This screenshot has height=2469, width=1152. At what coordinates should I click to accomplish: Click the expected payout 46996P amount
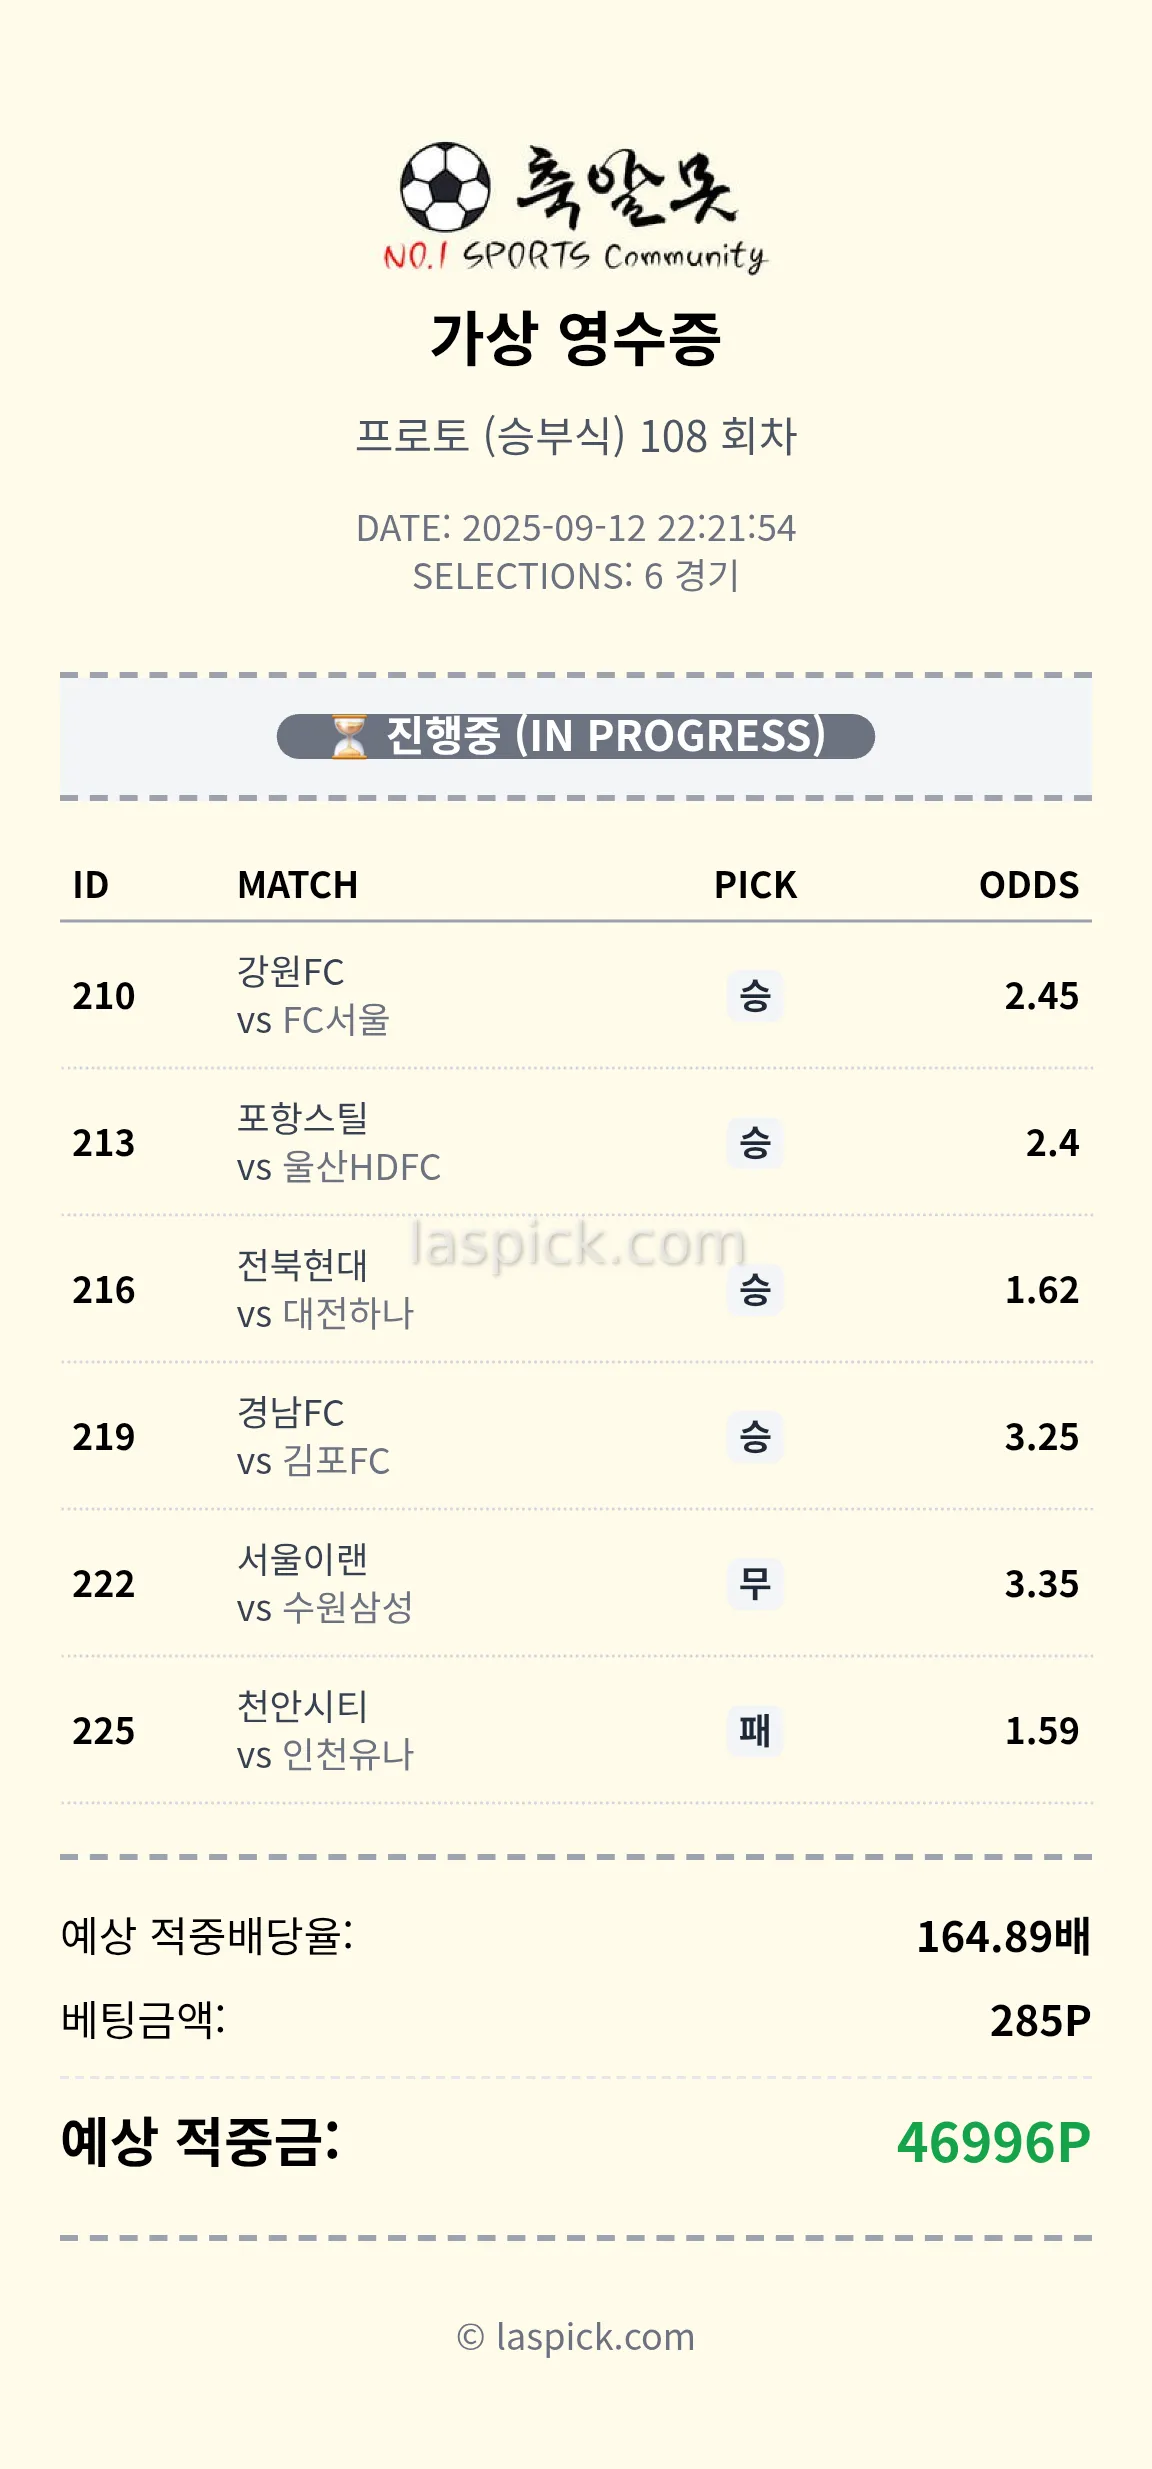click(x=993, y=2142)
